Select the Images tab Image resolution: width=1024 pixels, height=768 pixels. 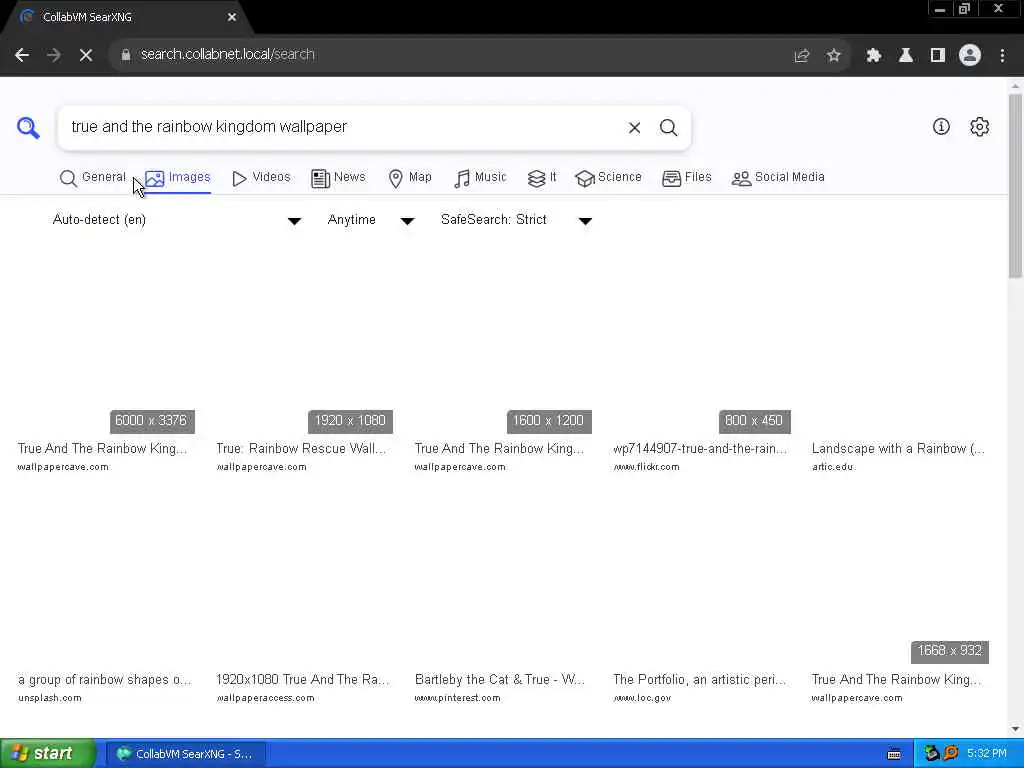(x=178, y=178)
